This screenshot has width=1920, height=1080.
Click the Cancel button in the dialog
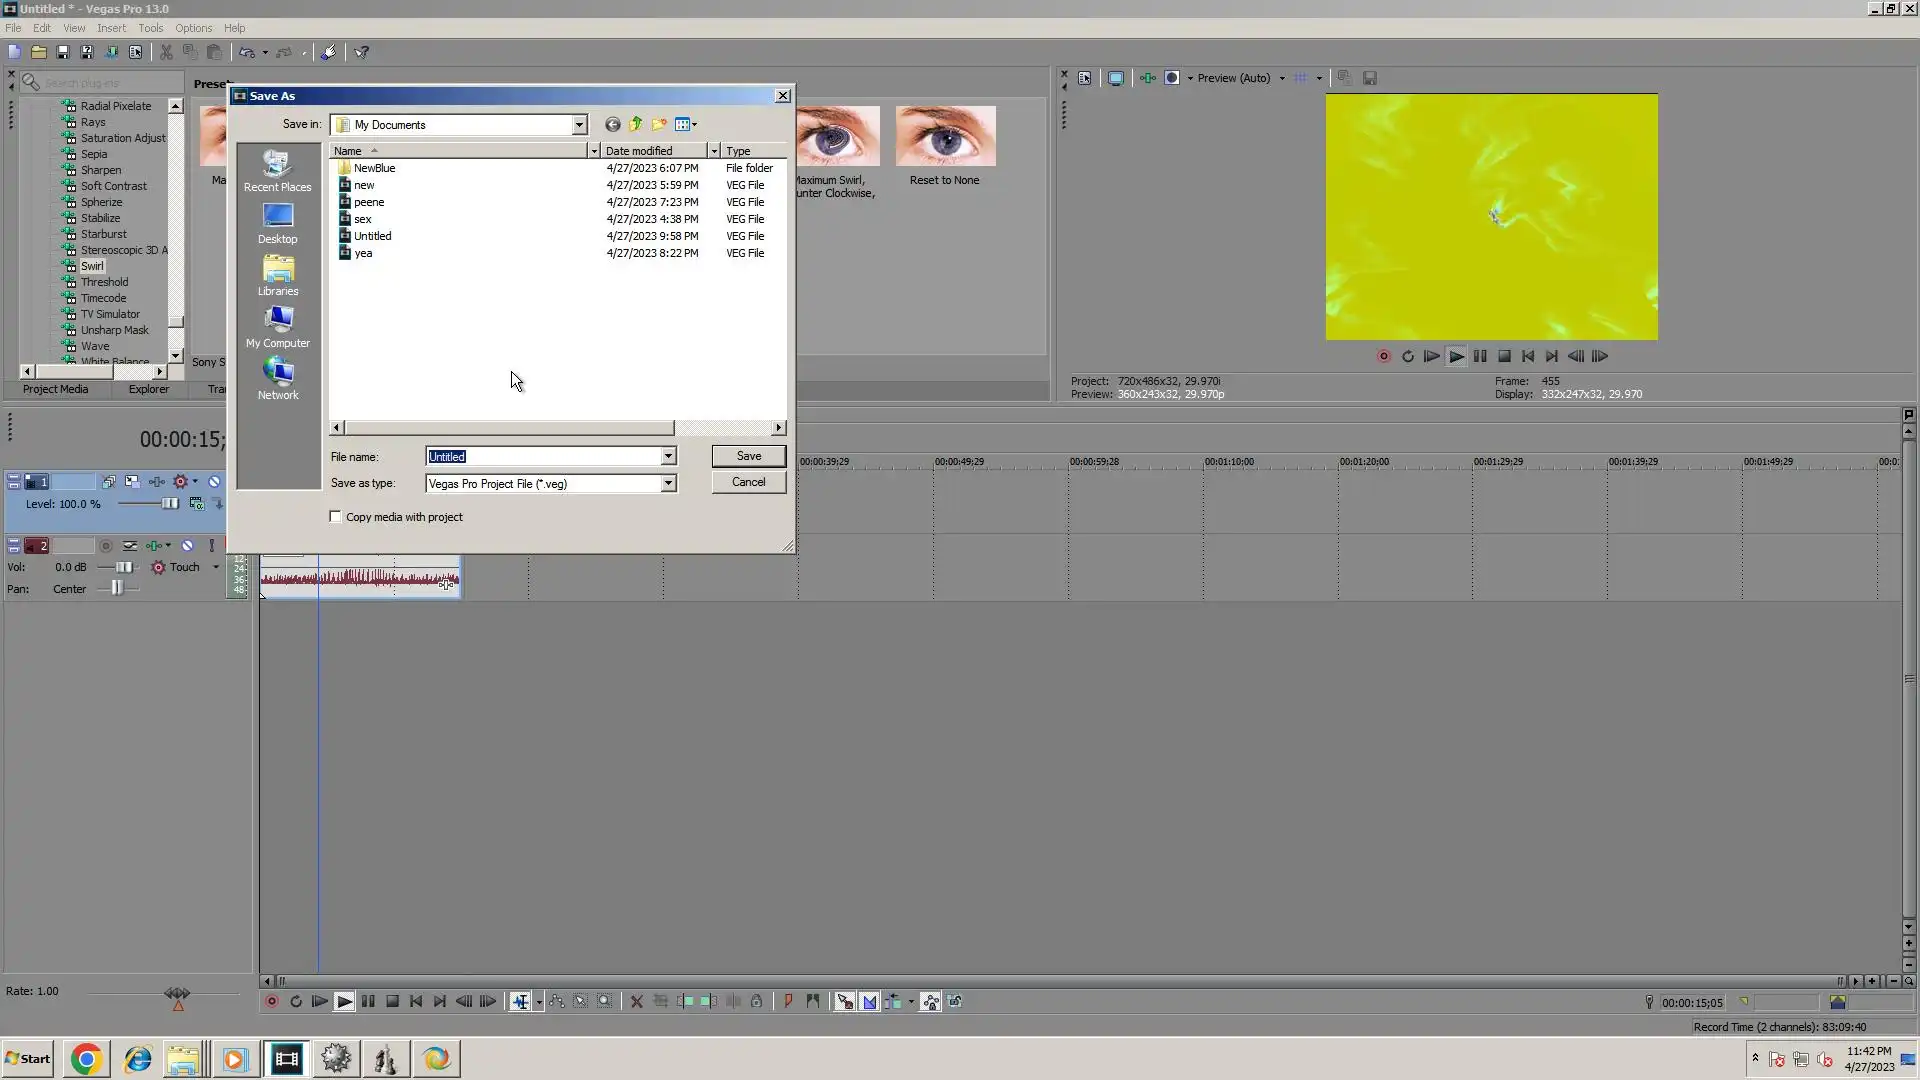click(748, 482)
